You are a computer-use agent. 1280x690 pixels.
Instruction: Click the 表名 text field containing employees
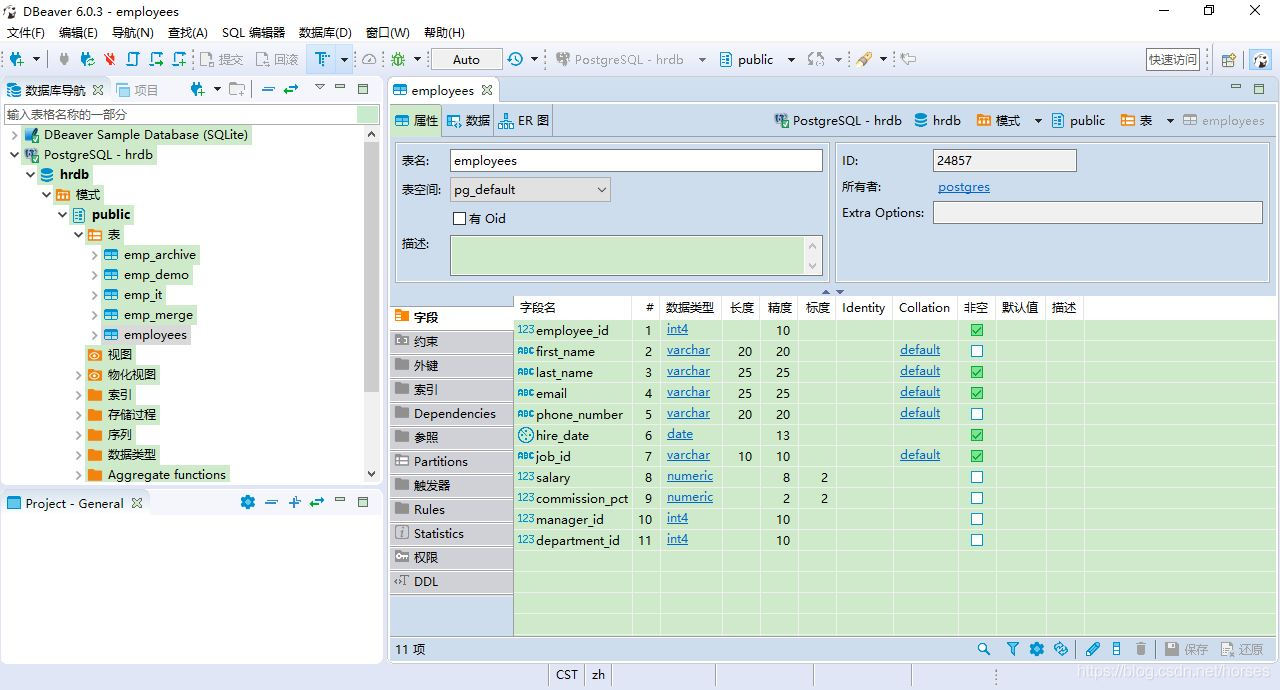click(635, 160)
